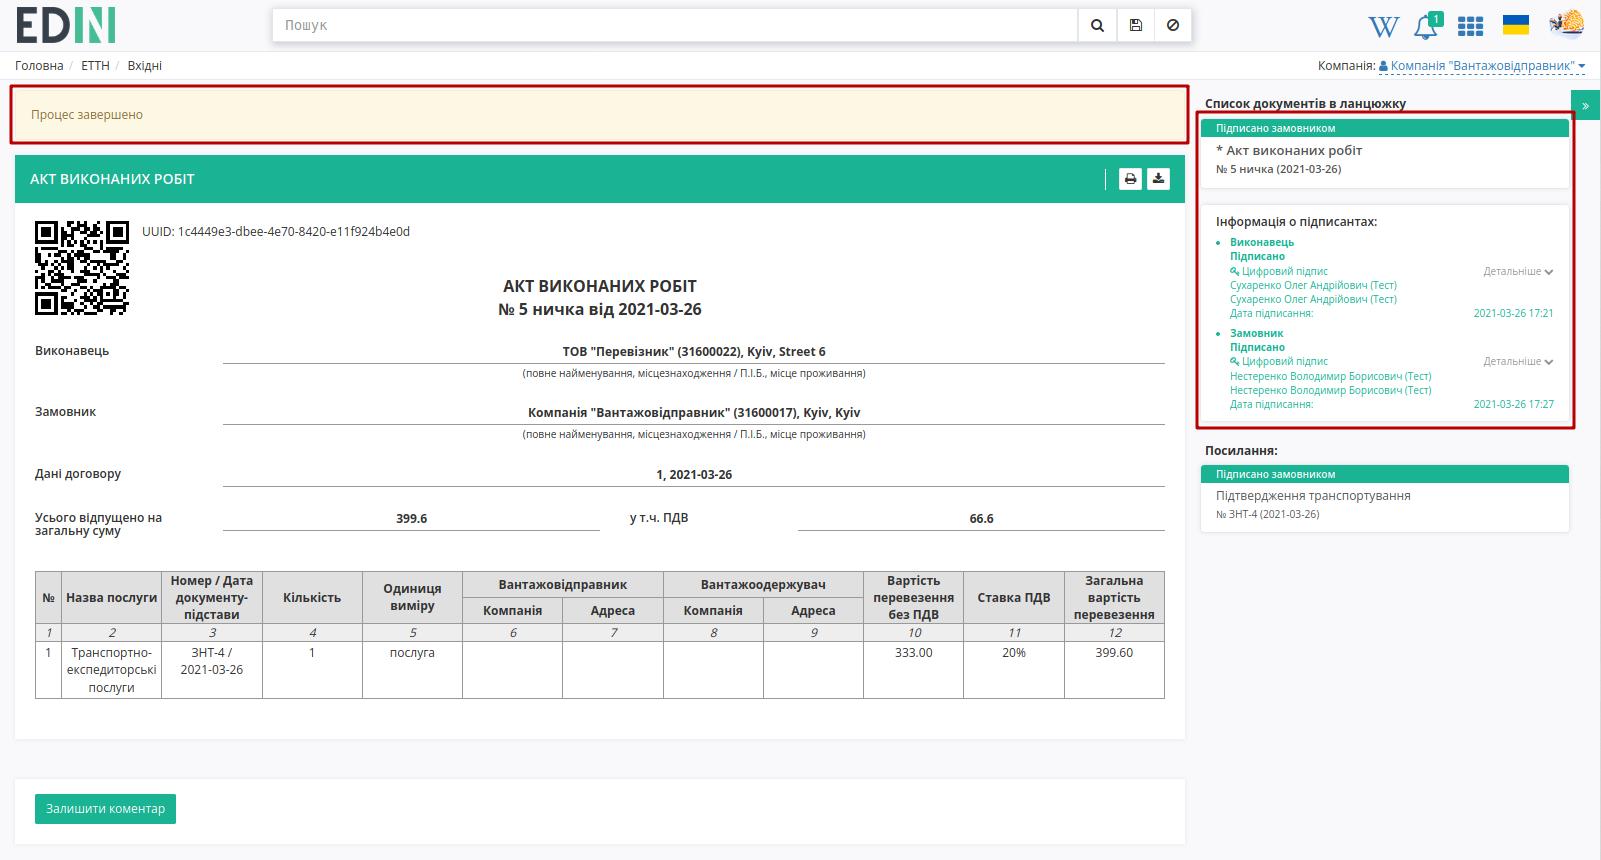
Task: Download the document using the download icon
Action: click(x=1158, y=179)
